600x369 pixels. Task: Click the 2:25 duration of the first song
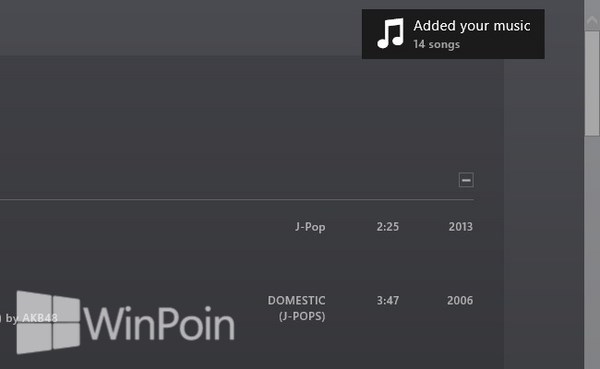point(388,227)
